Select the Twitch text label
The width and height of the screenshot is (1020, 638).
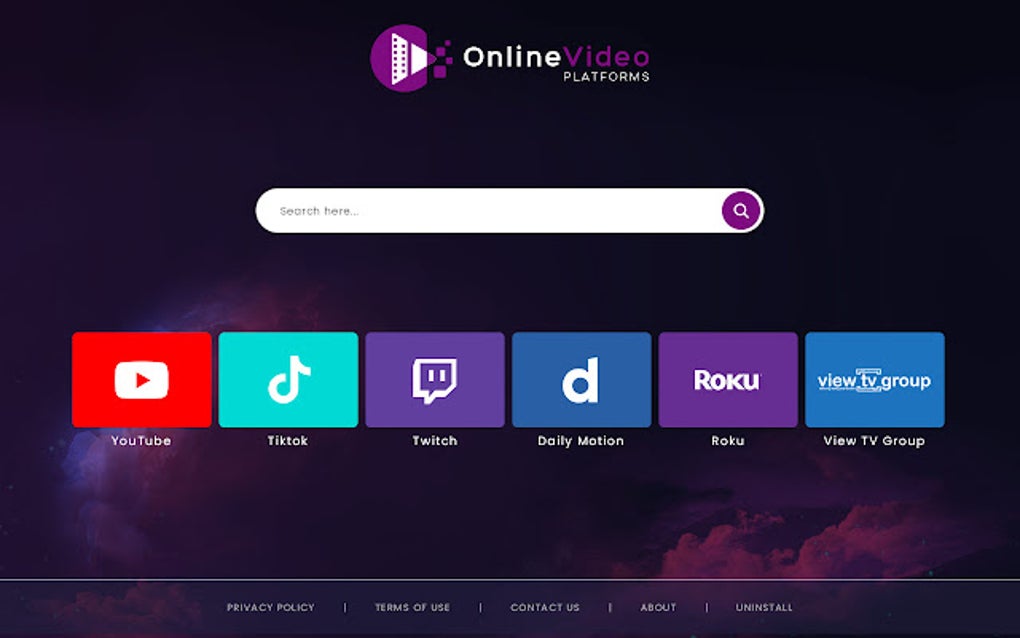pos(435,440)
